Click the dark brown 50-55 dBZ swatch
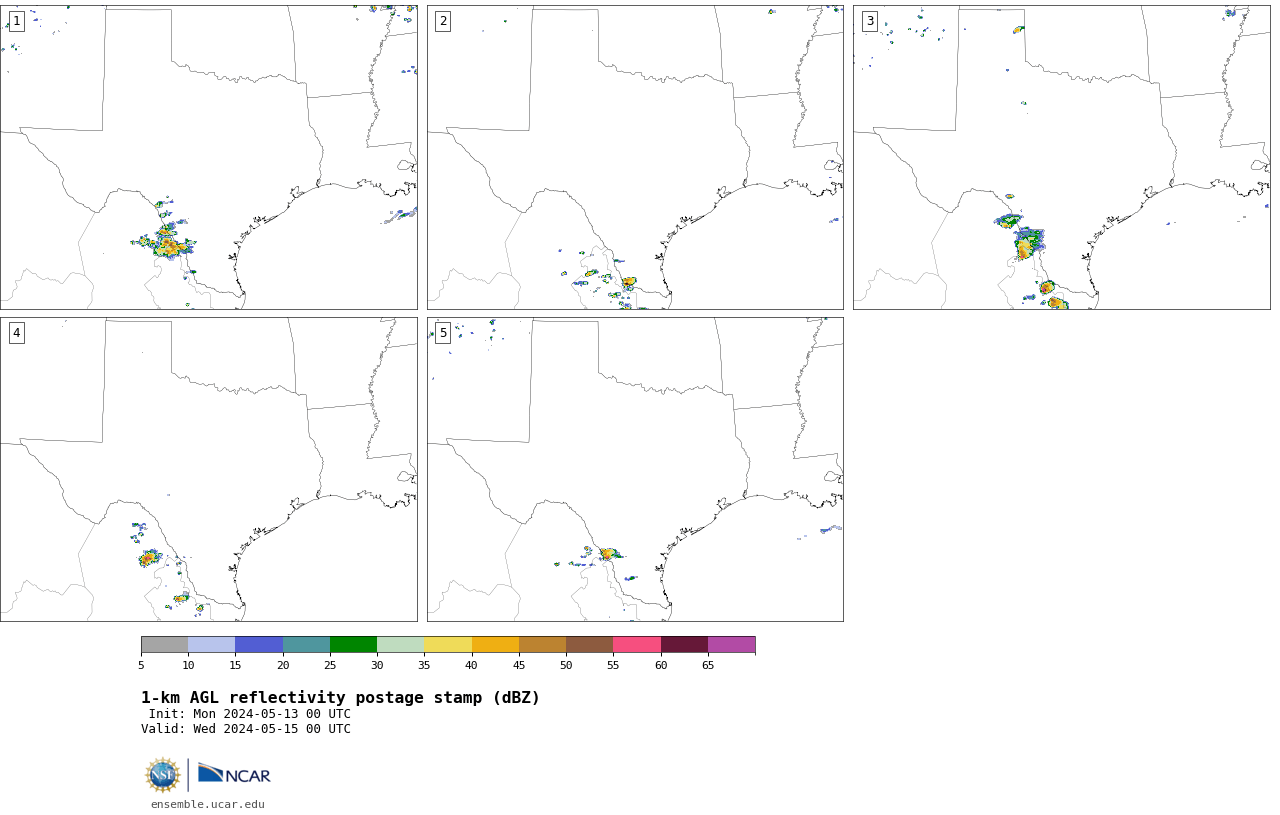 (x=590, y=644)
